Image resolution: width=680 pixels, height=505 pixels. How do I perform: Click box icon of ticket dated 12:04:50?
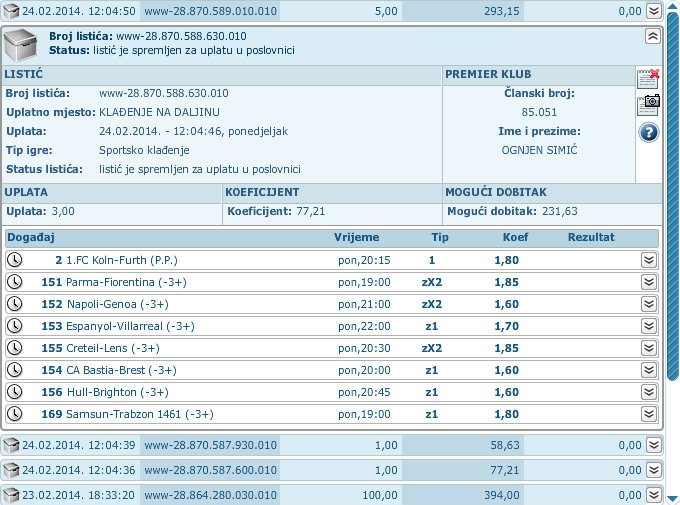coord(11,11)
